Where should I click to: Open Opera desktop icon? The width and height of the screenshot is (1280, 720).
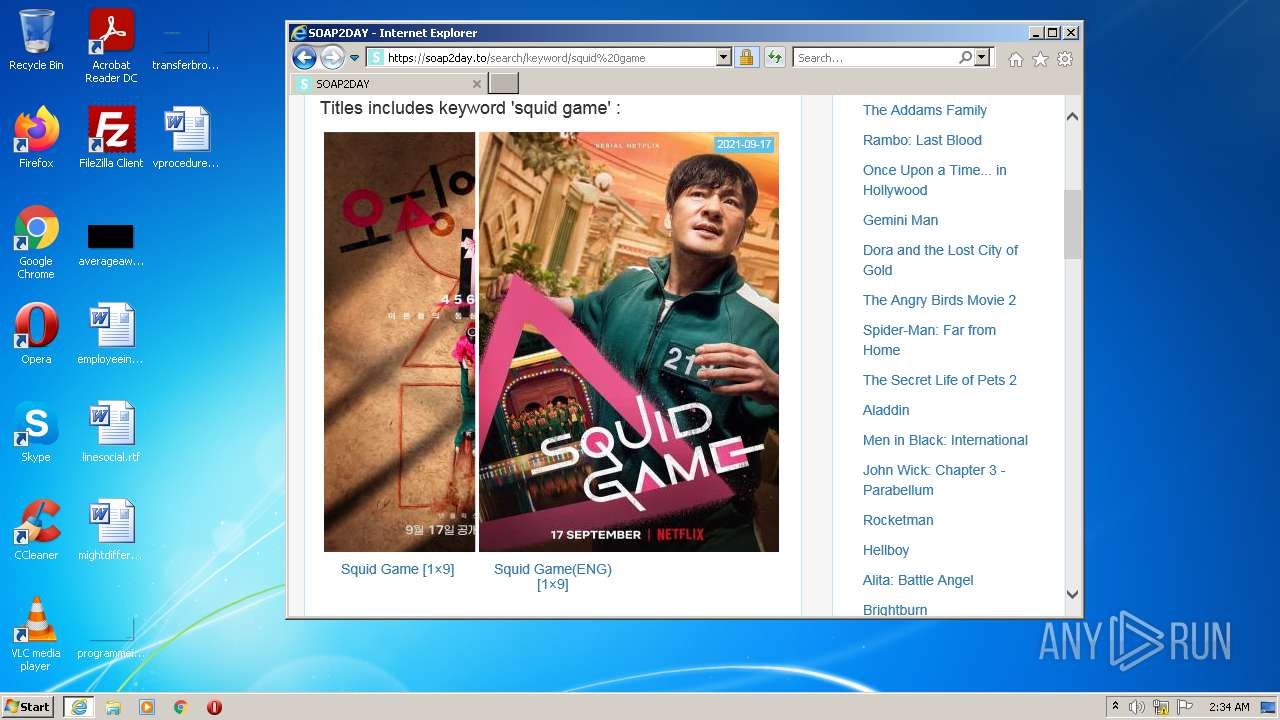point(36,334)
